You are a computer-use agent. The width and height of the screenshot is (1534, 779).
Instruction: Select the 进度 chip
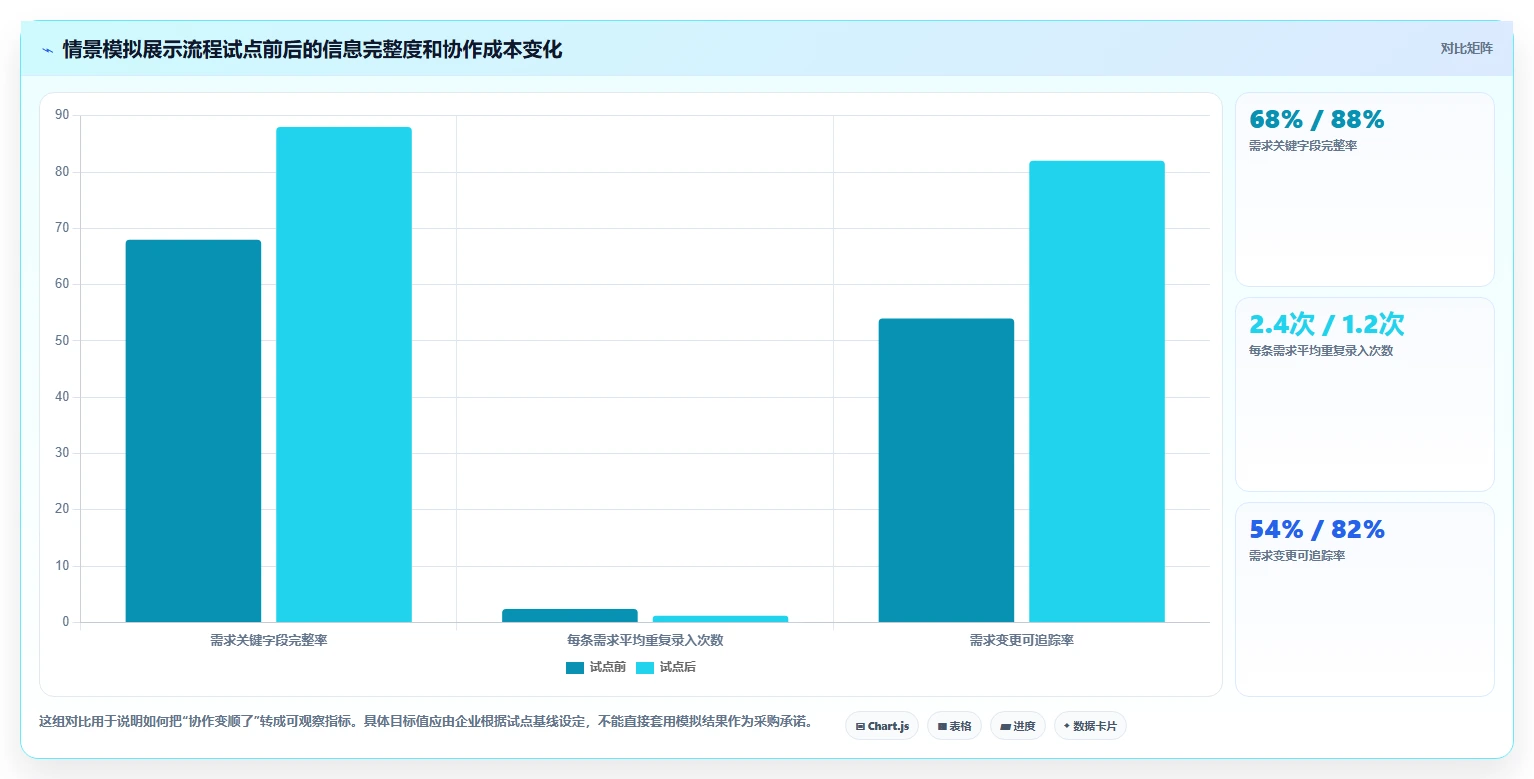tap(1018, 726)
